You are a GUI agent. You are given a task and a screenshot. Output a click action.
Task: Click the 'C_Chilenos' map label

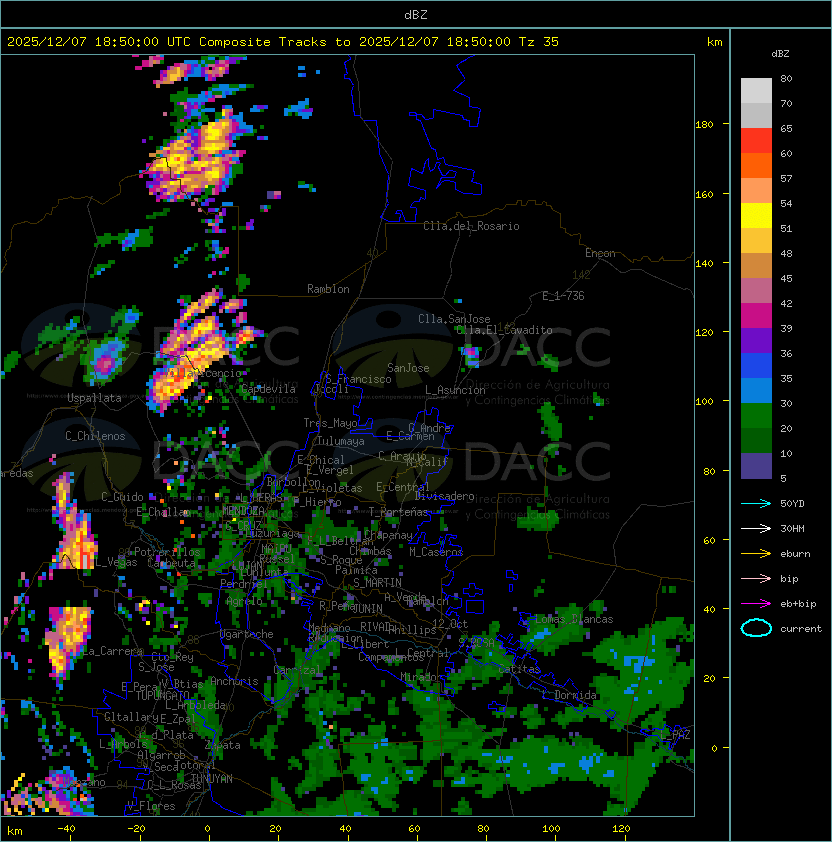pos(95,436)
